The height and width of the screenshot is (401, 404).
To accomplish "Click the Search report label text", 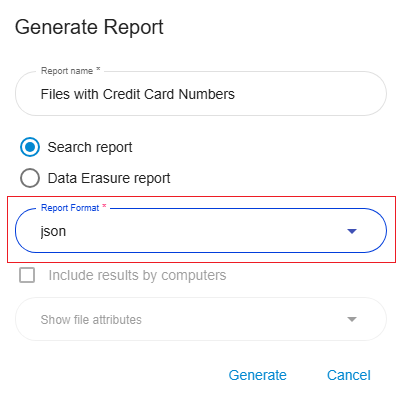I will 90,147.
